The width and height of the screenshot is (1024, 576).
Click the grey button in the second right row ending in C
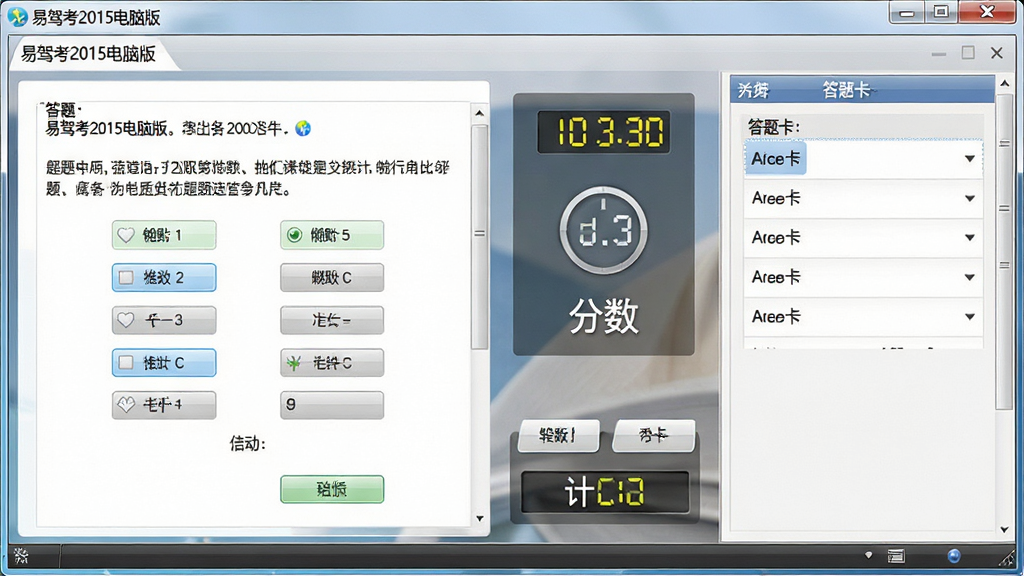[x=332, y=278]
